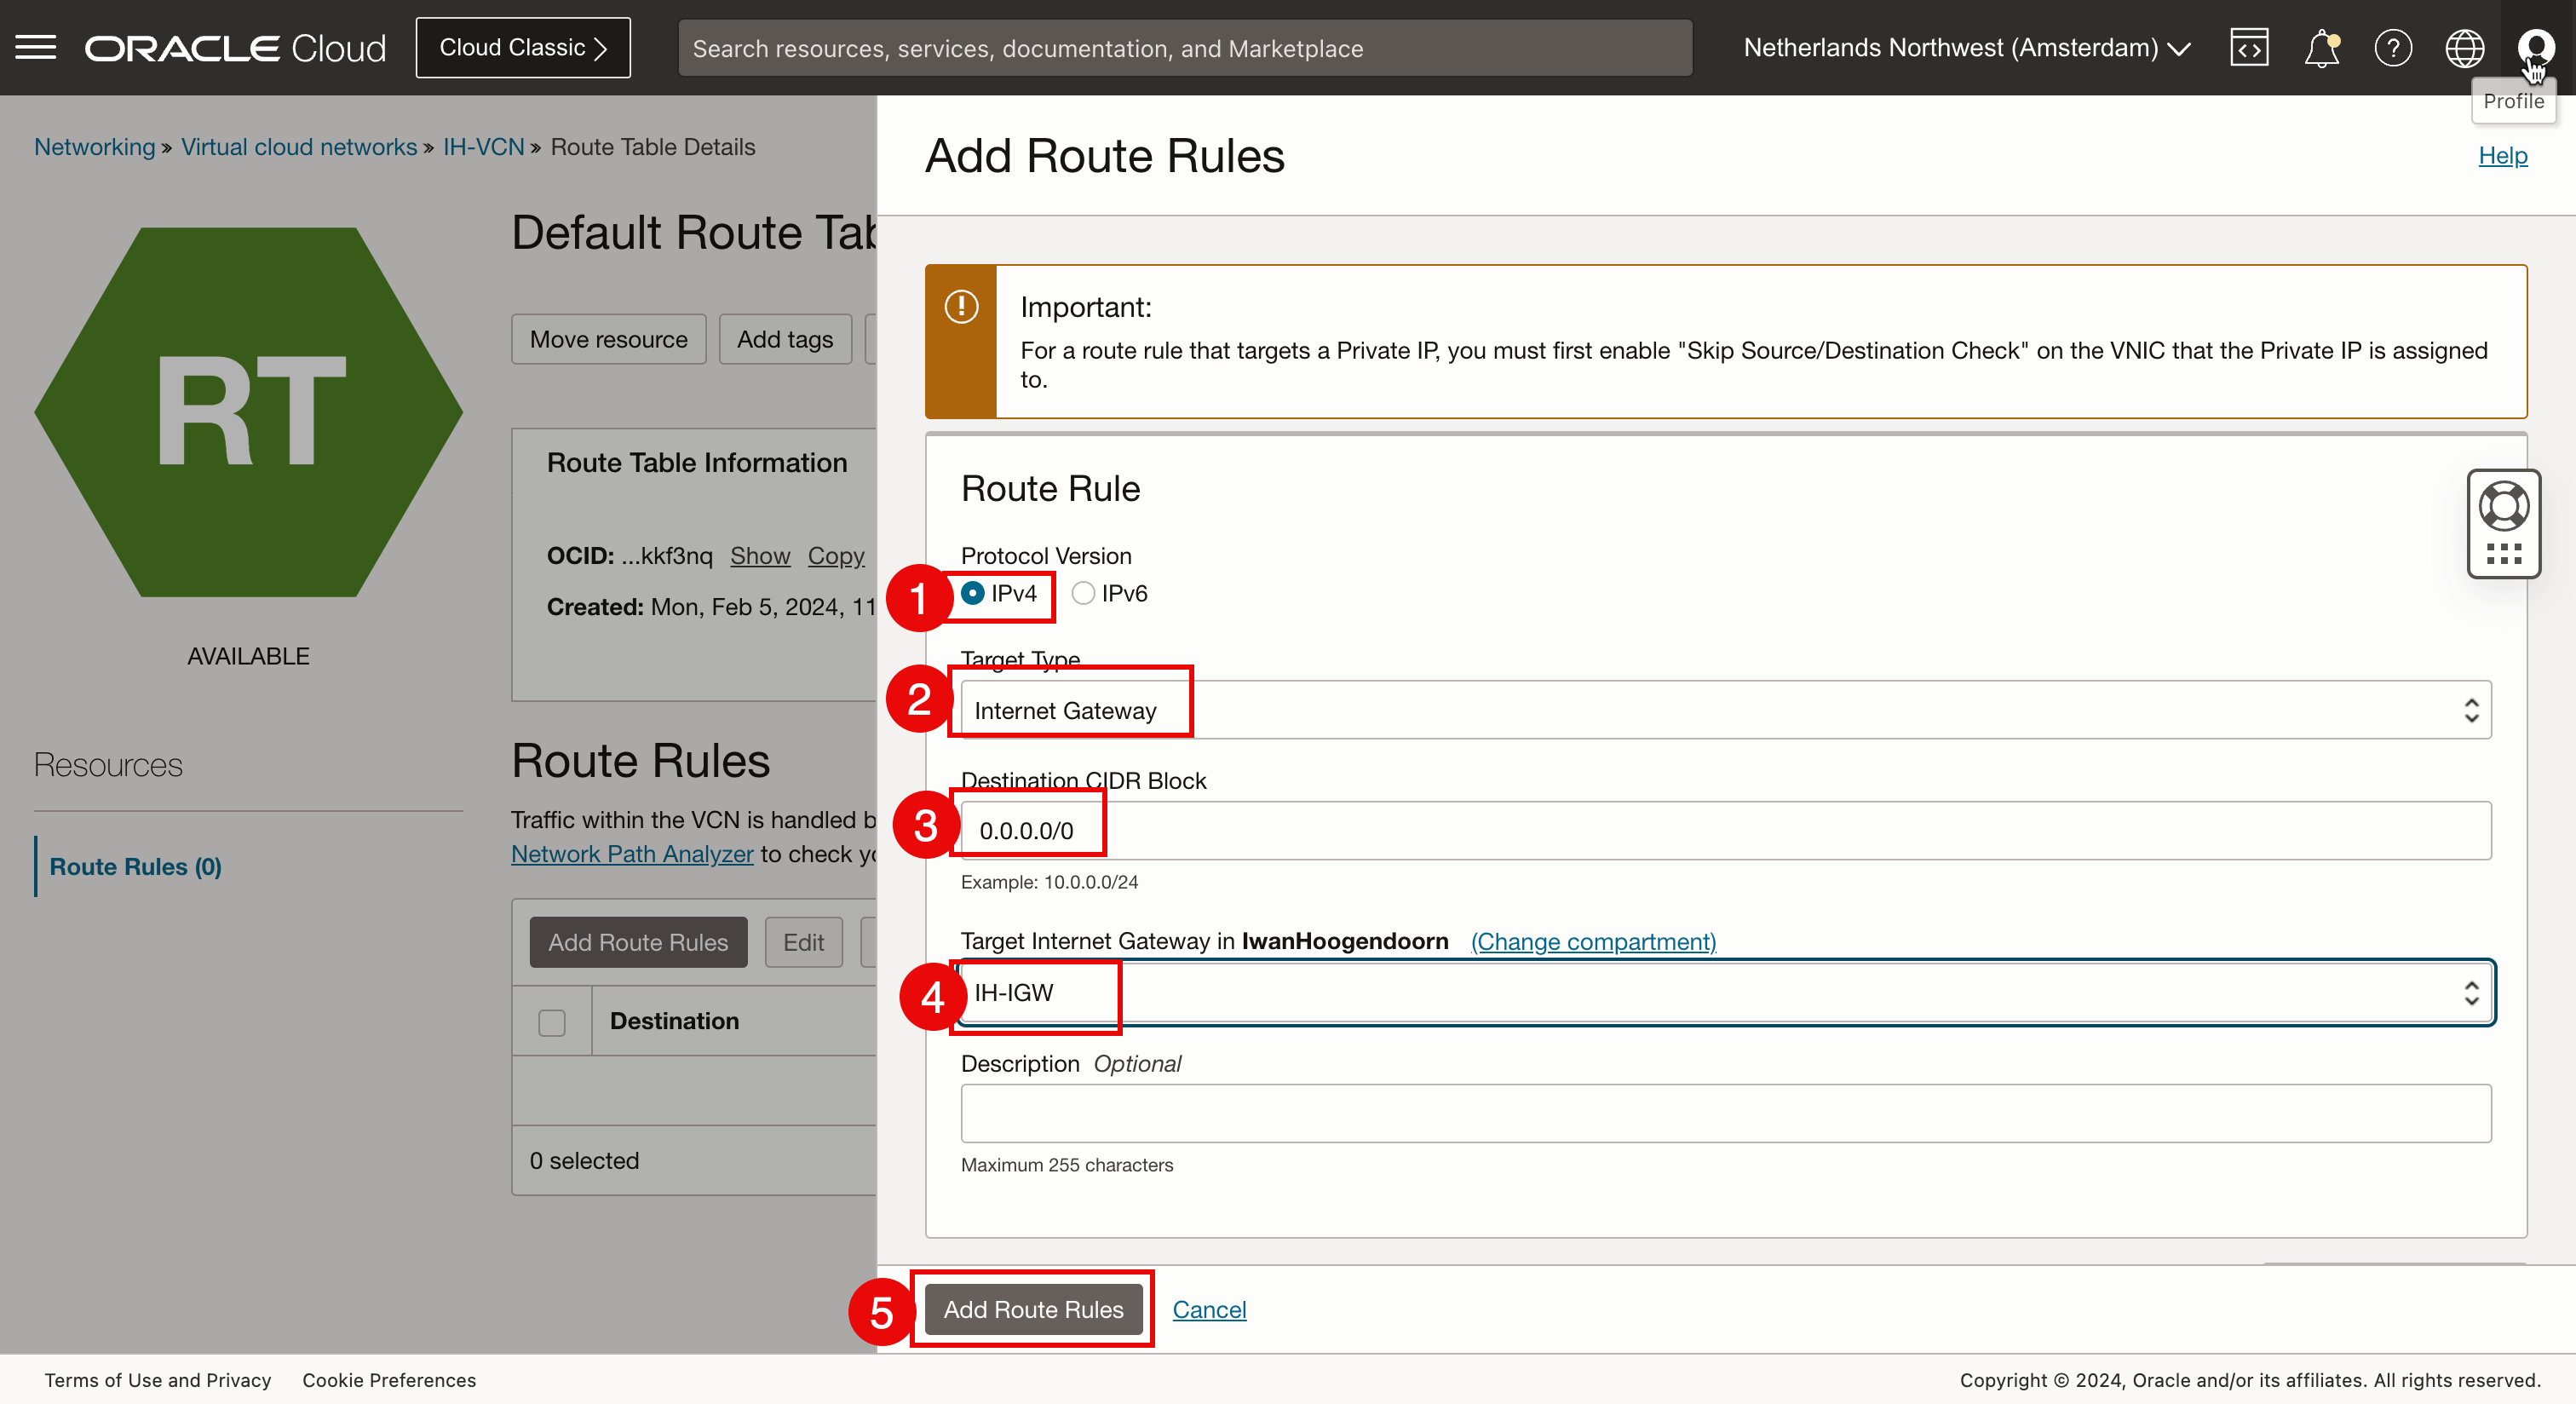Click the Cancel link
This screenshot has width=2576, height=1404.
click(x=1208, y=1309)
